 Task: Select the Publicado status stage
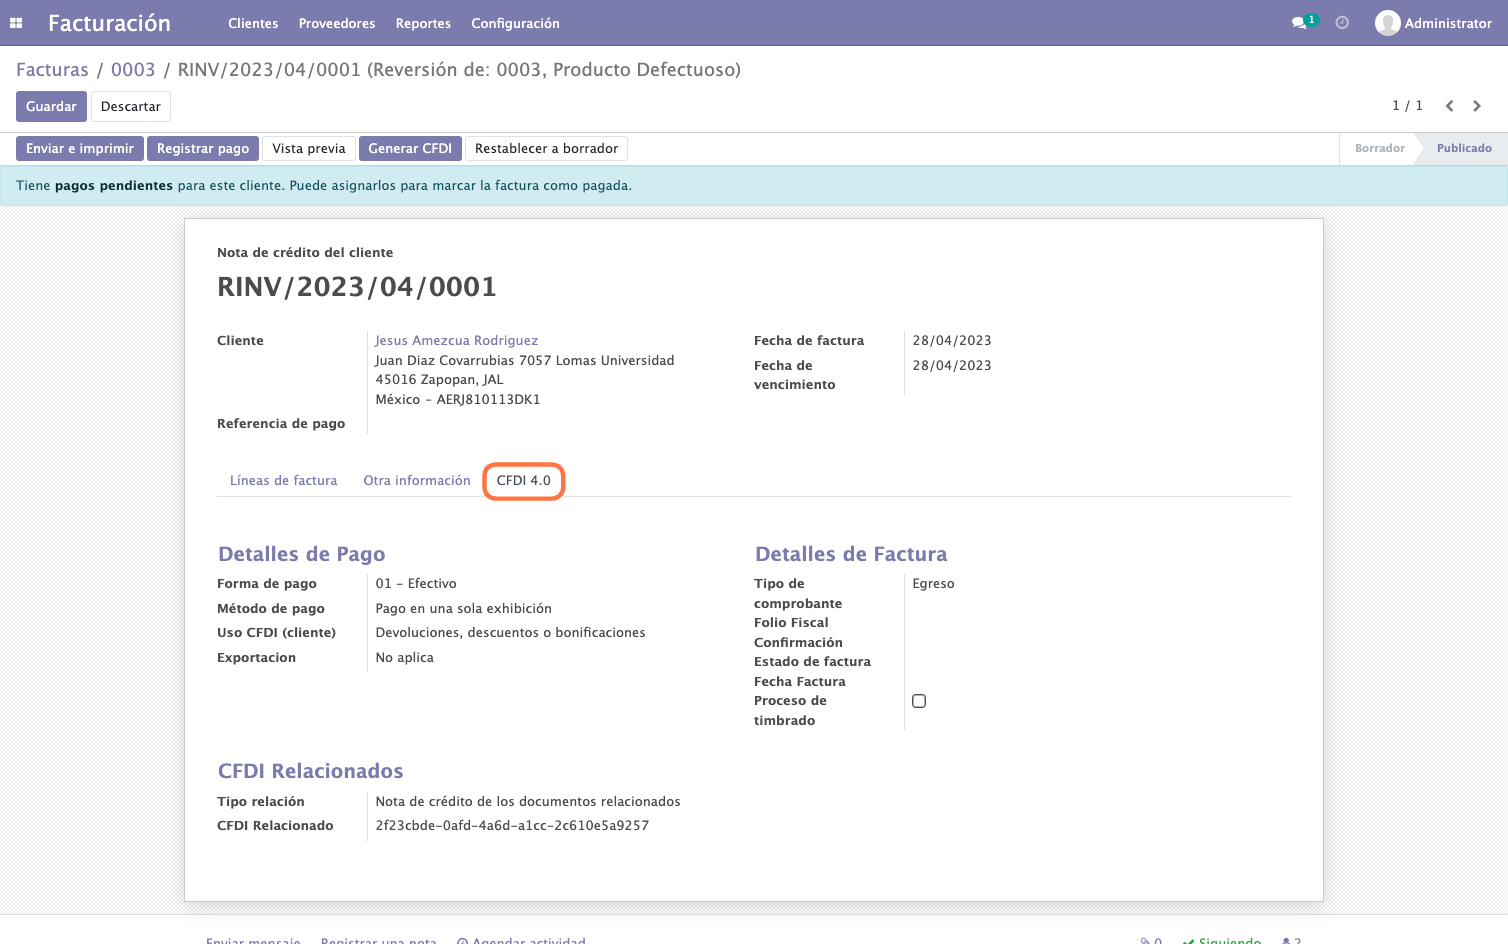point(1464,148)
